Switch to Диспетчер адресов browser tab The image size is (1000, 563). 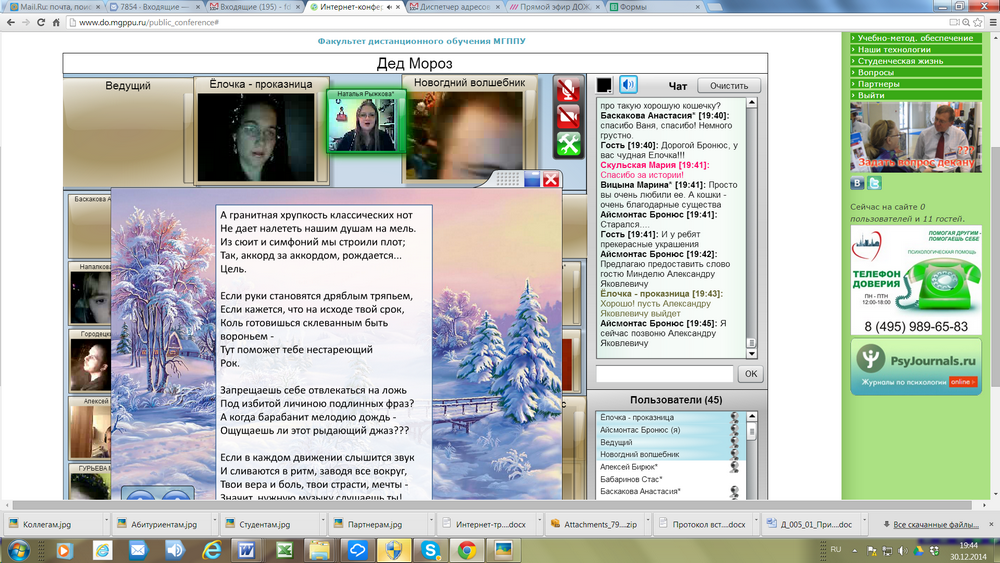[454, 6]
